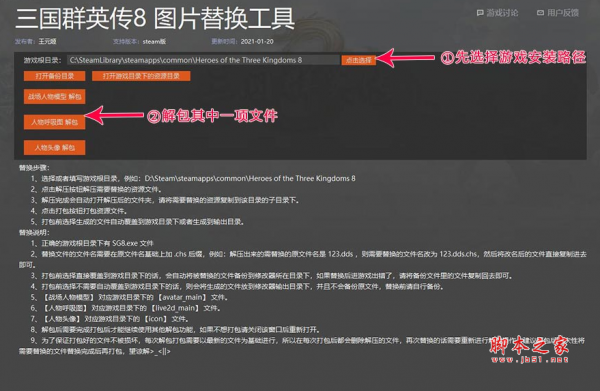This screenshot has width=600, height=391.
Task: Click the 点击选择 browse button
Action: [x=359, y=60]
